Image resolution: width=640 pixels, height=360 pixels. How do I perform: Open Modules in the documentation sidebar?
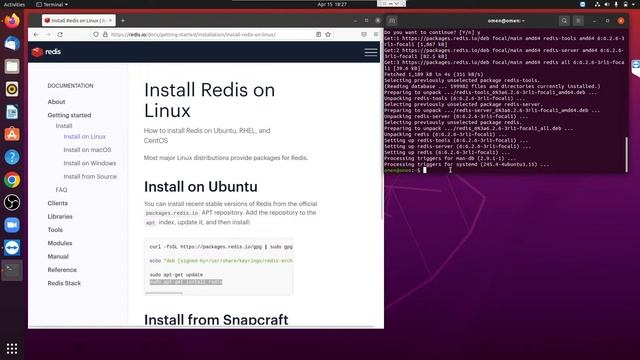point(60,243)
